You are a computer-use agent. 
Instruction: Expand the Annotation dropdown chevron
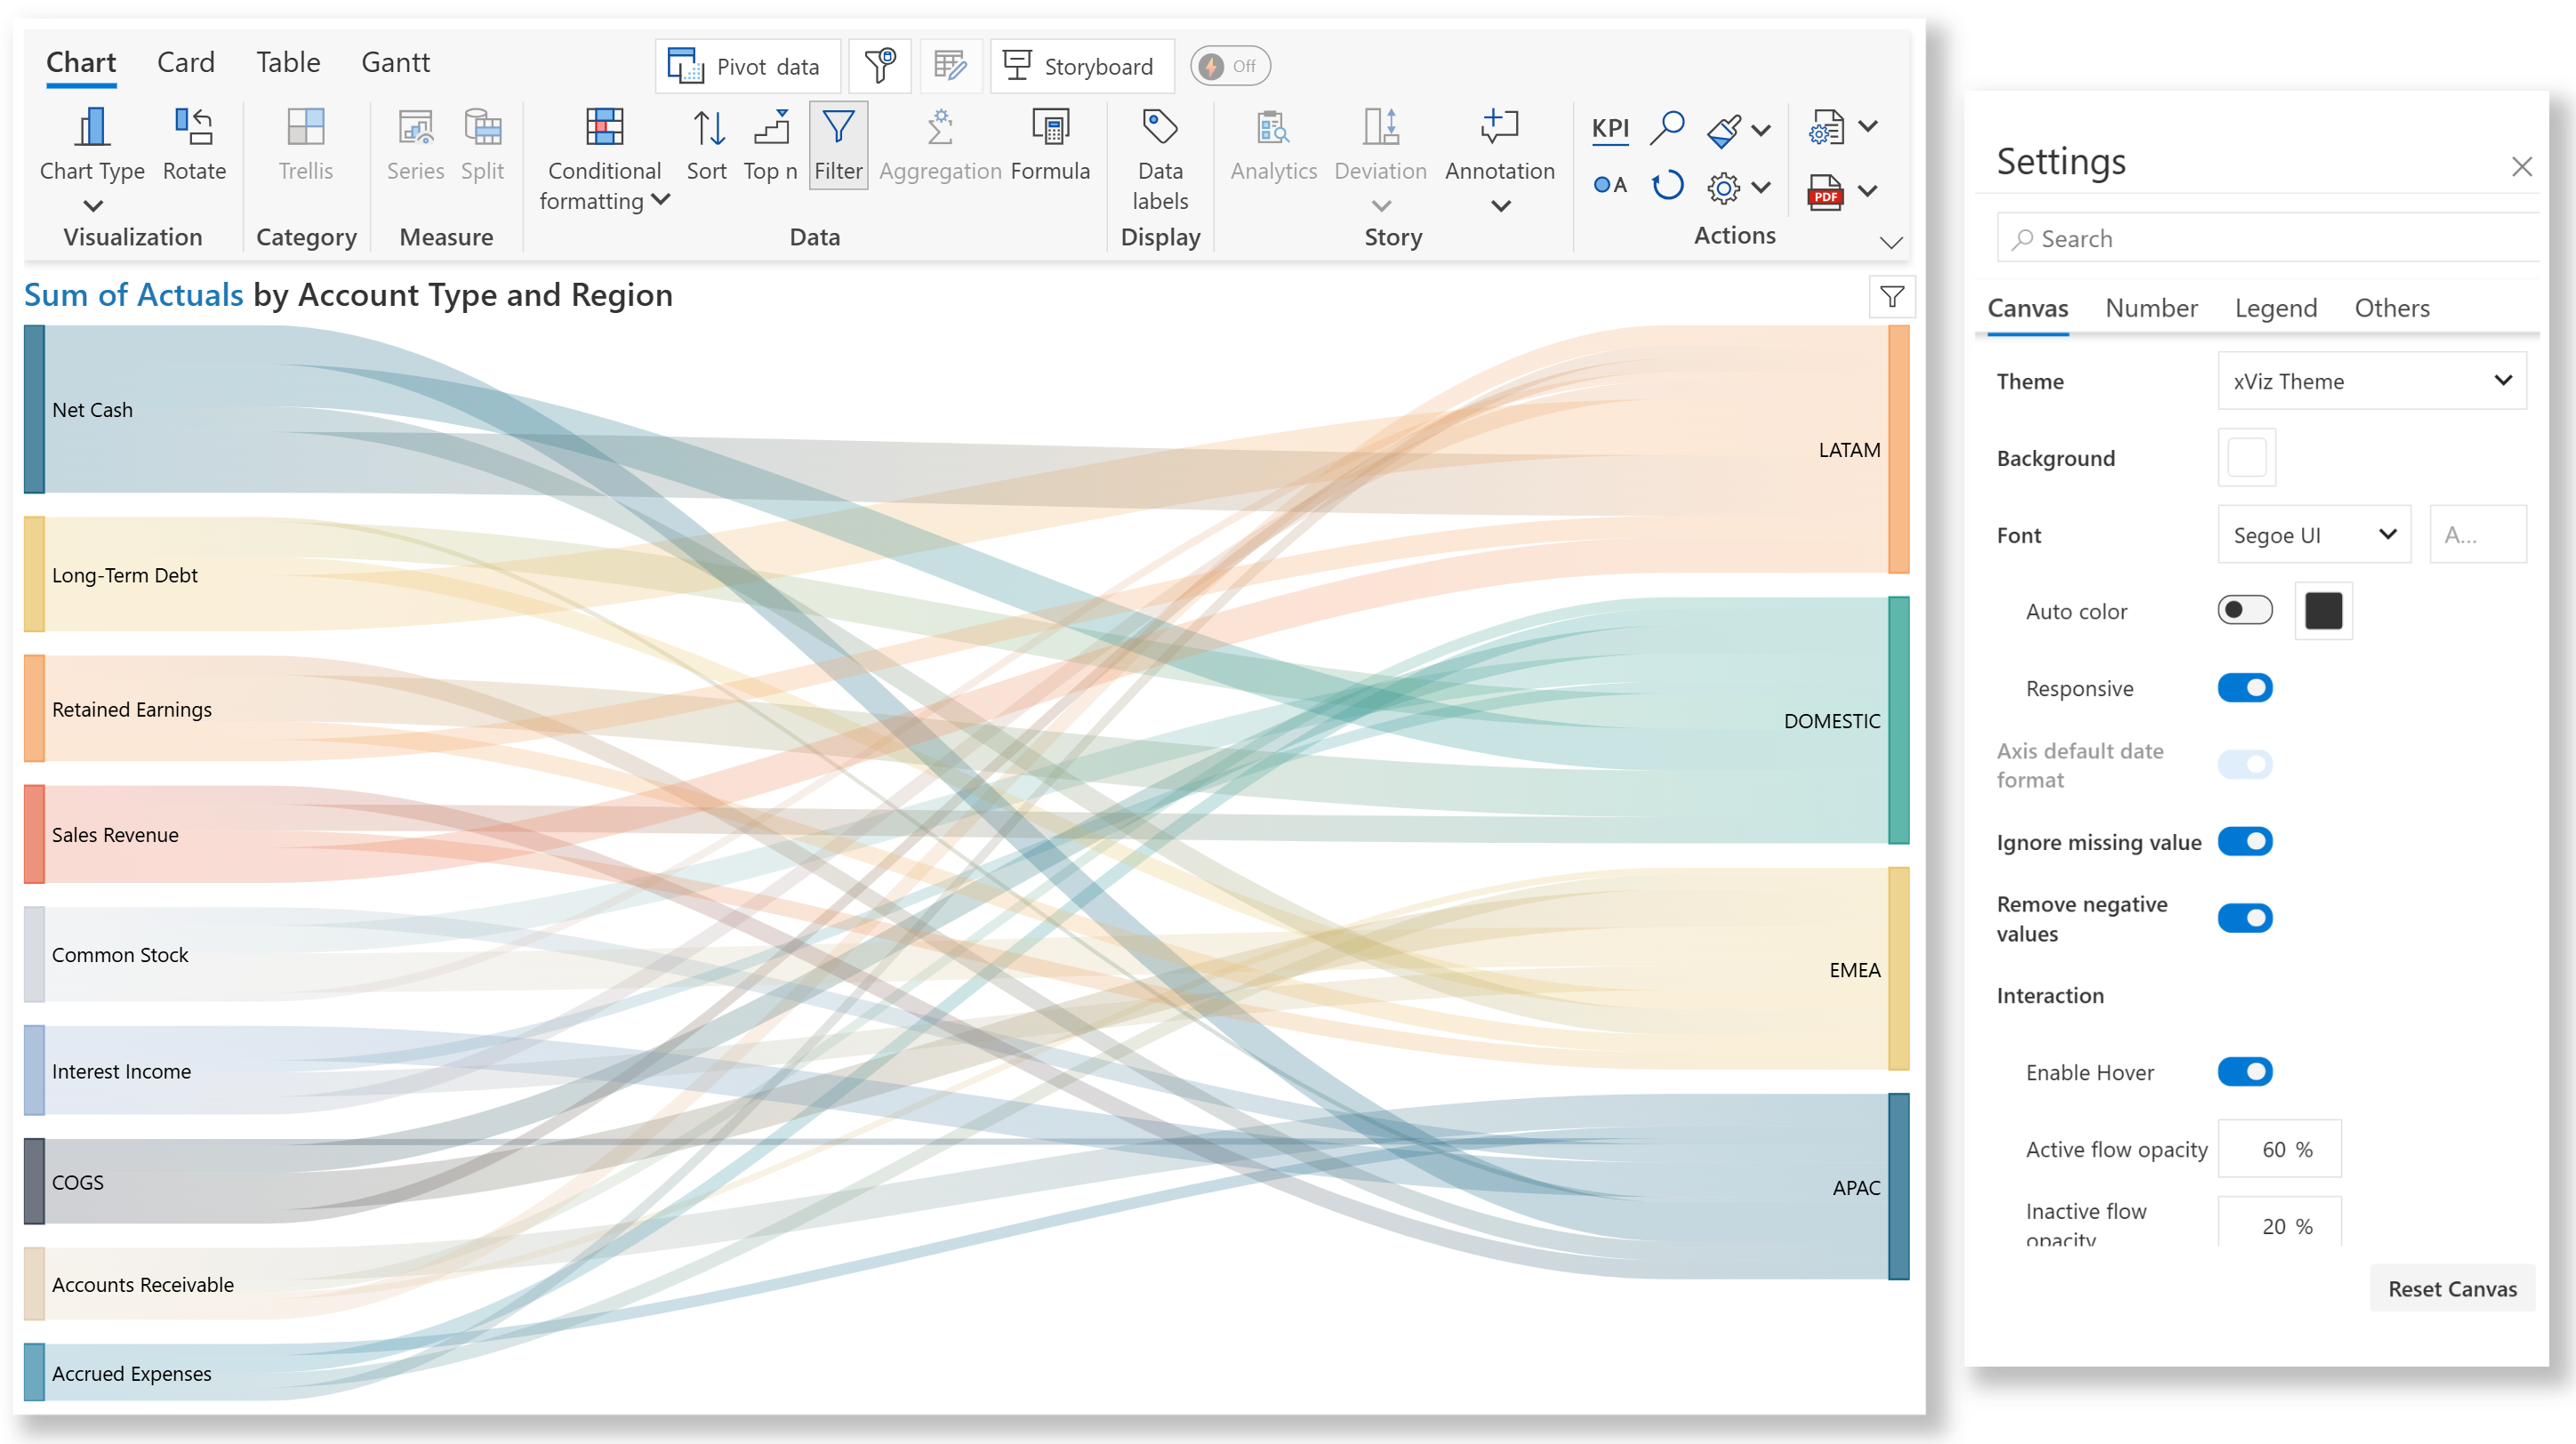tap(1500, 206)
